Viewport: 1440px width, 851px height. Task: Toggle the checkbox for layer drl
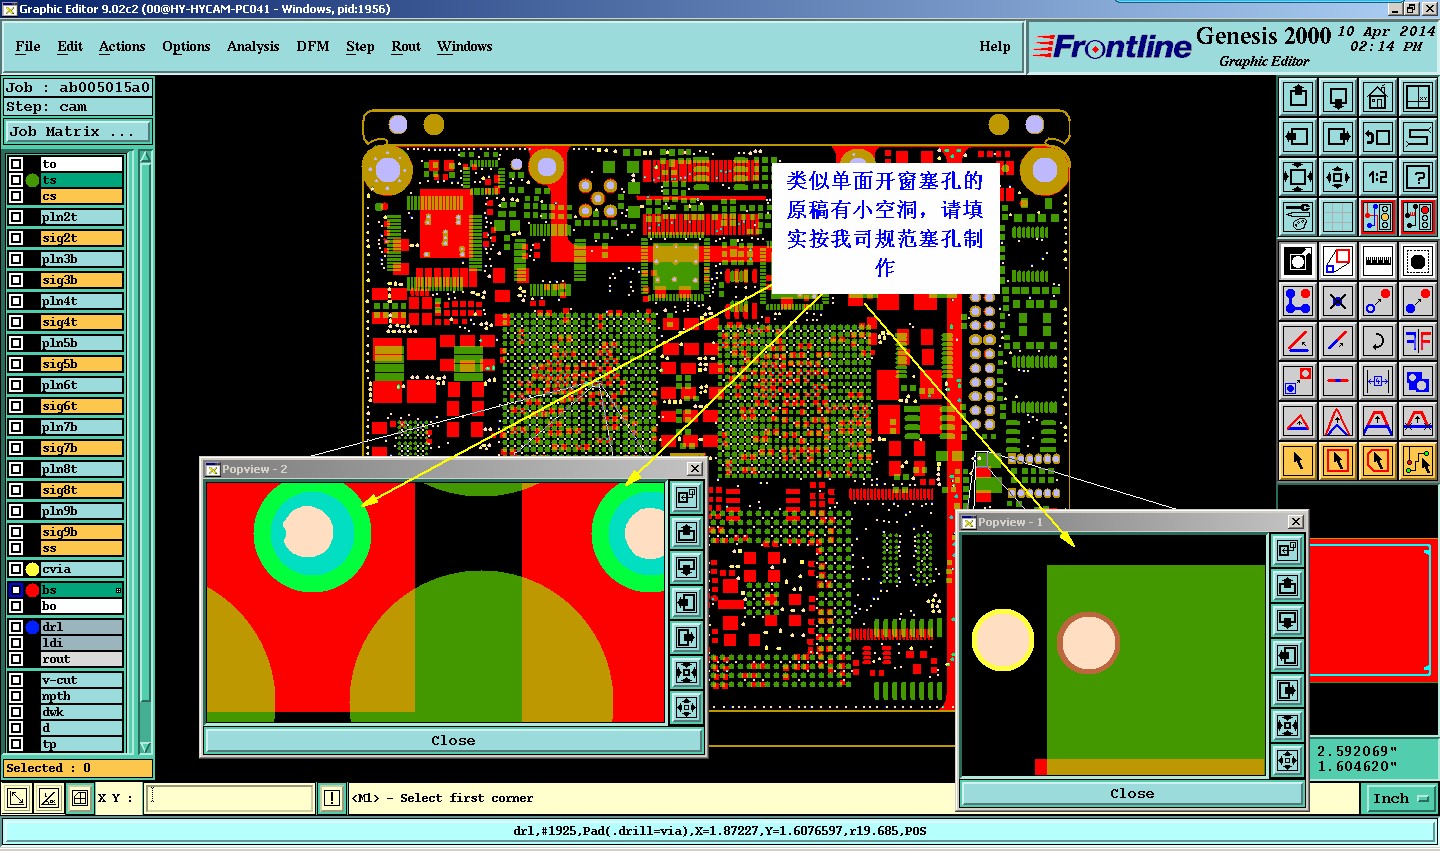[x=16, y=627]
